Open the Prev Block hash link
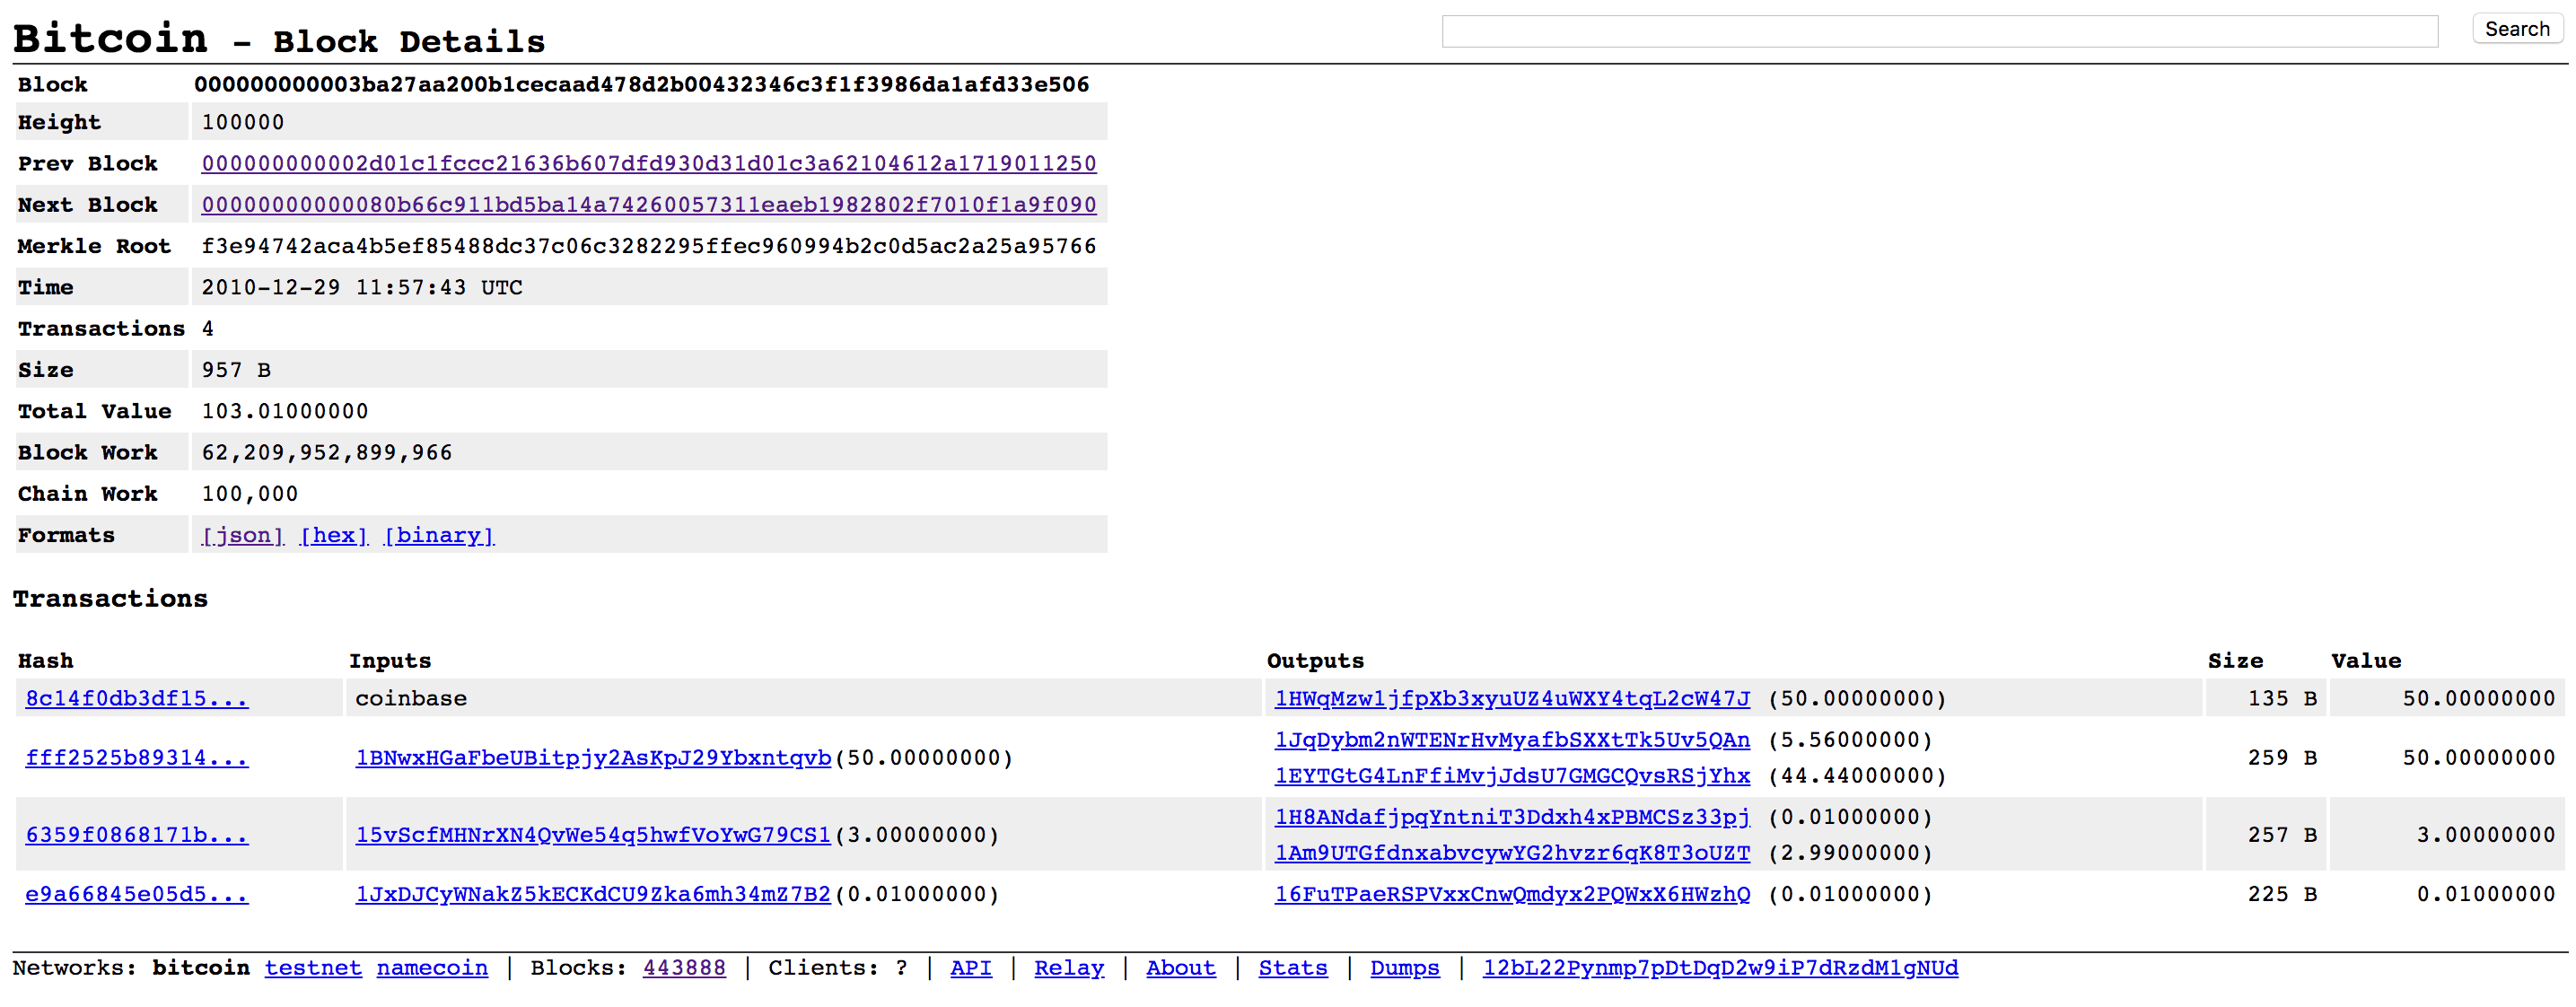This screenshot has height=1007, width=2576. [x=648, y=163]
